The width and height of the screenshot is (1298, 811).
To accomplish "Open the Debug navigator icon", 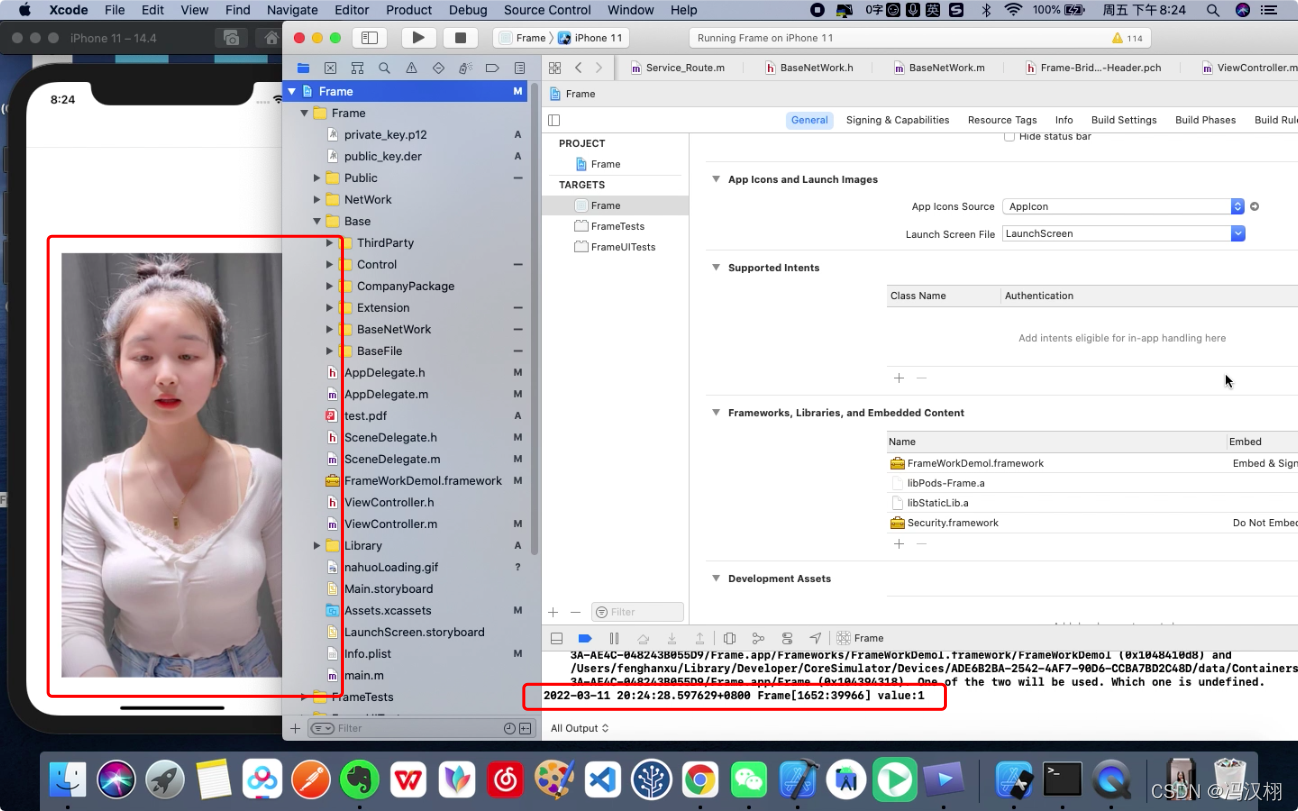I will (465, 68).
